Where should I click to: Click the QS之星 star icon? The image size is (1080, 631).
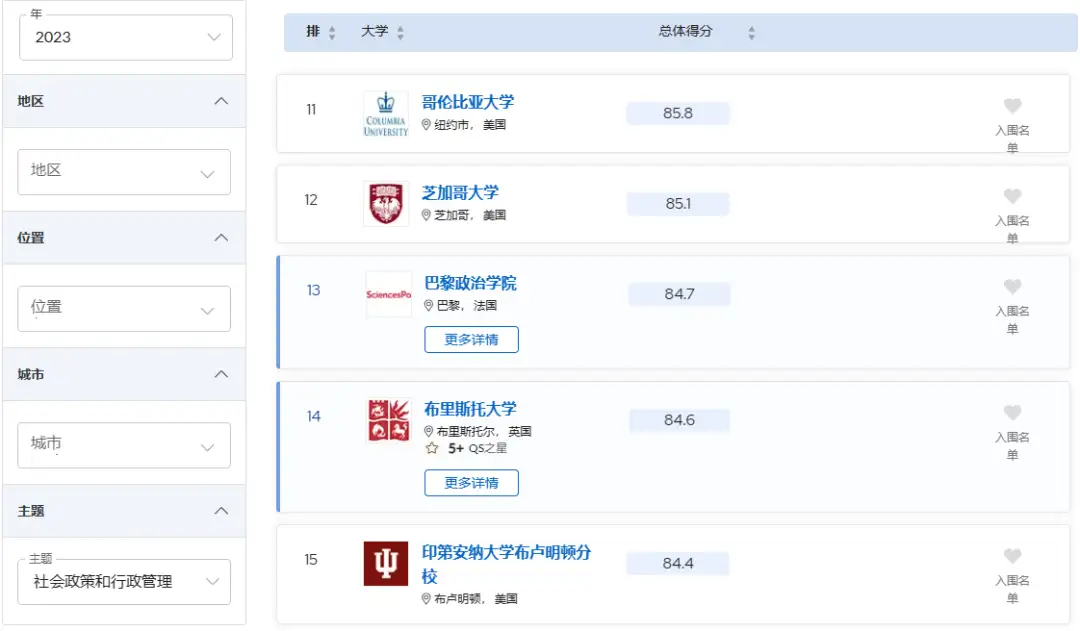click(x=432, y=448)
